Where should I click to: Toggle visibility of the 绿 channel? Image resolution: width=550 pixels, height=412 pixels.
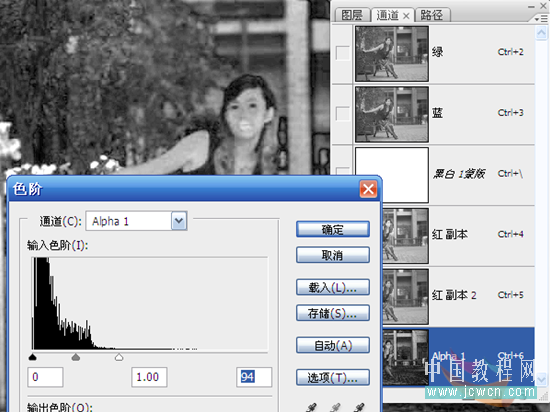[x=342, y=53]
